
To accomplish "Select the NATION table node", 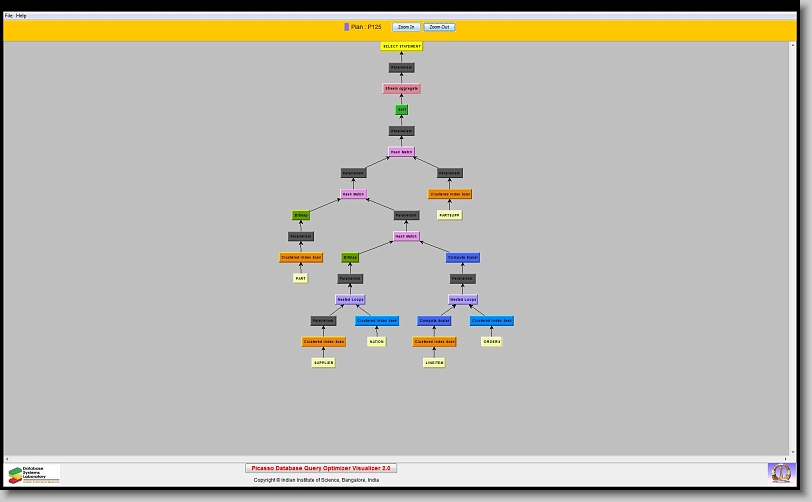I will click(x=376, y=342).
